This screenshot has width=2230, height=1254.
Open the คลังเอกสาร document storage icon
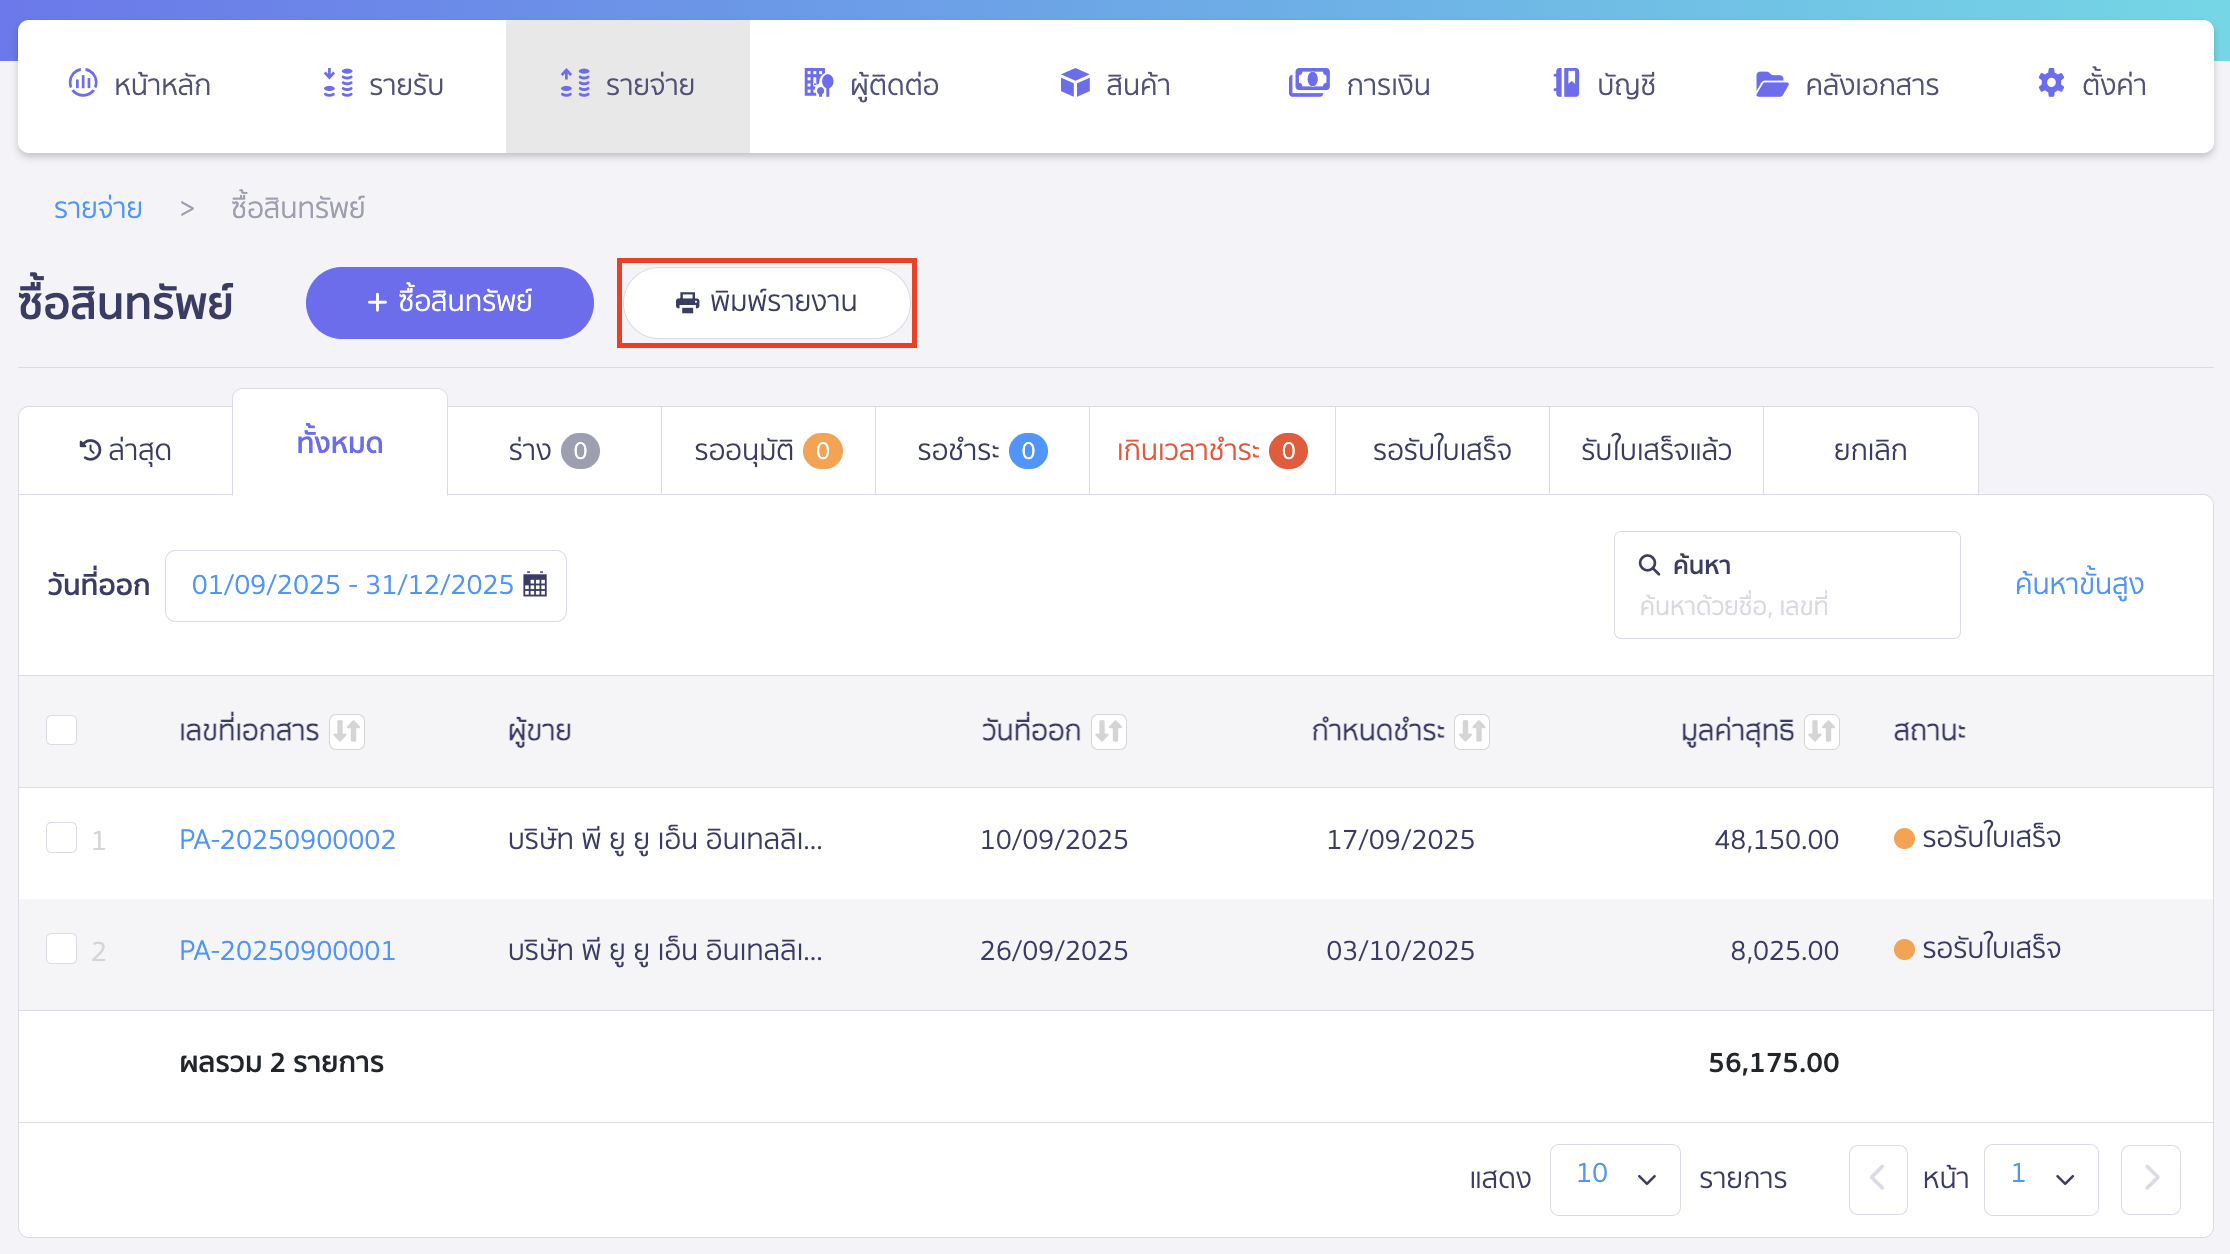[1772, 84]
